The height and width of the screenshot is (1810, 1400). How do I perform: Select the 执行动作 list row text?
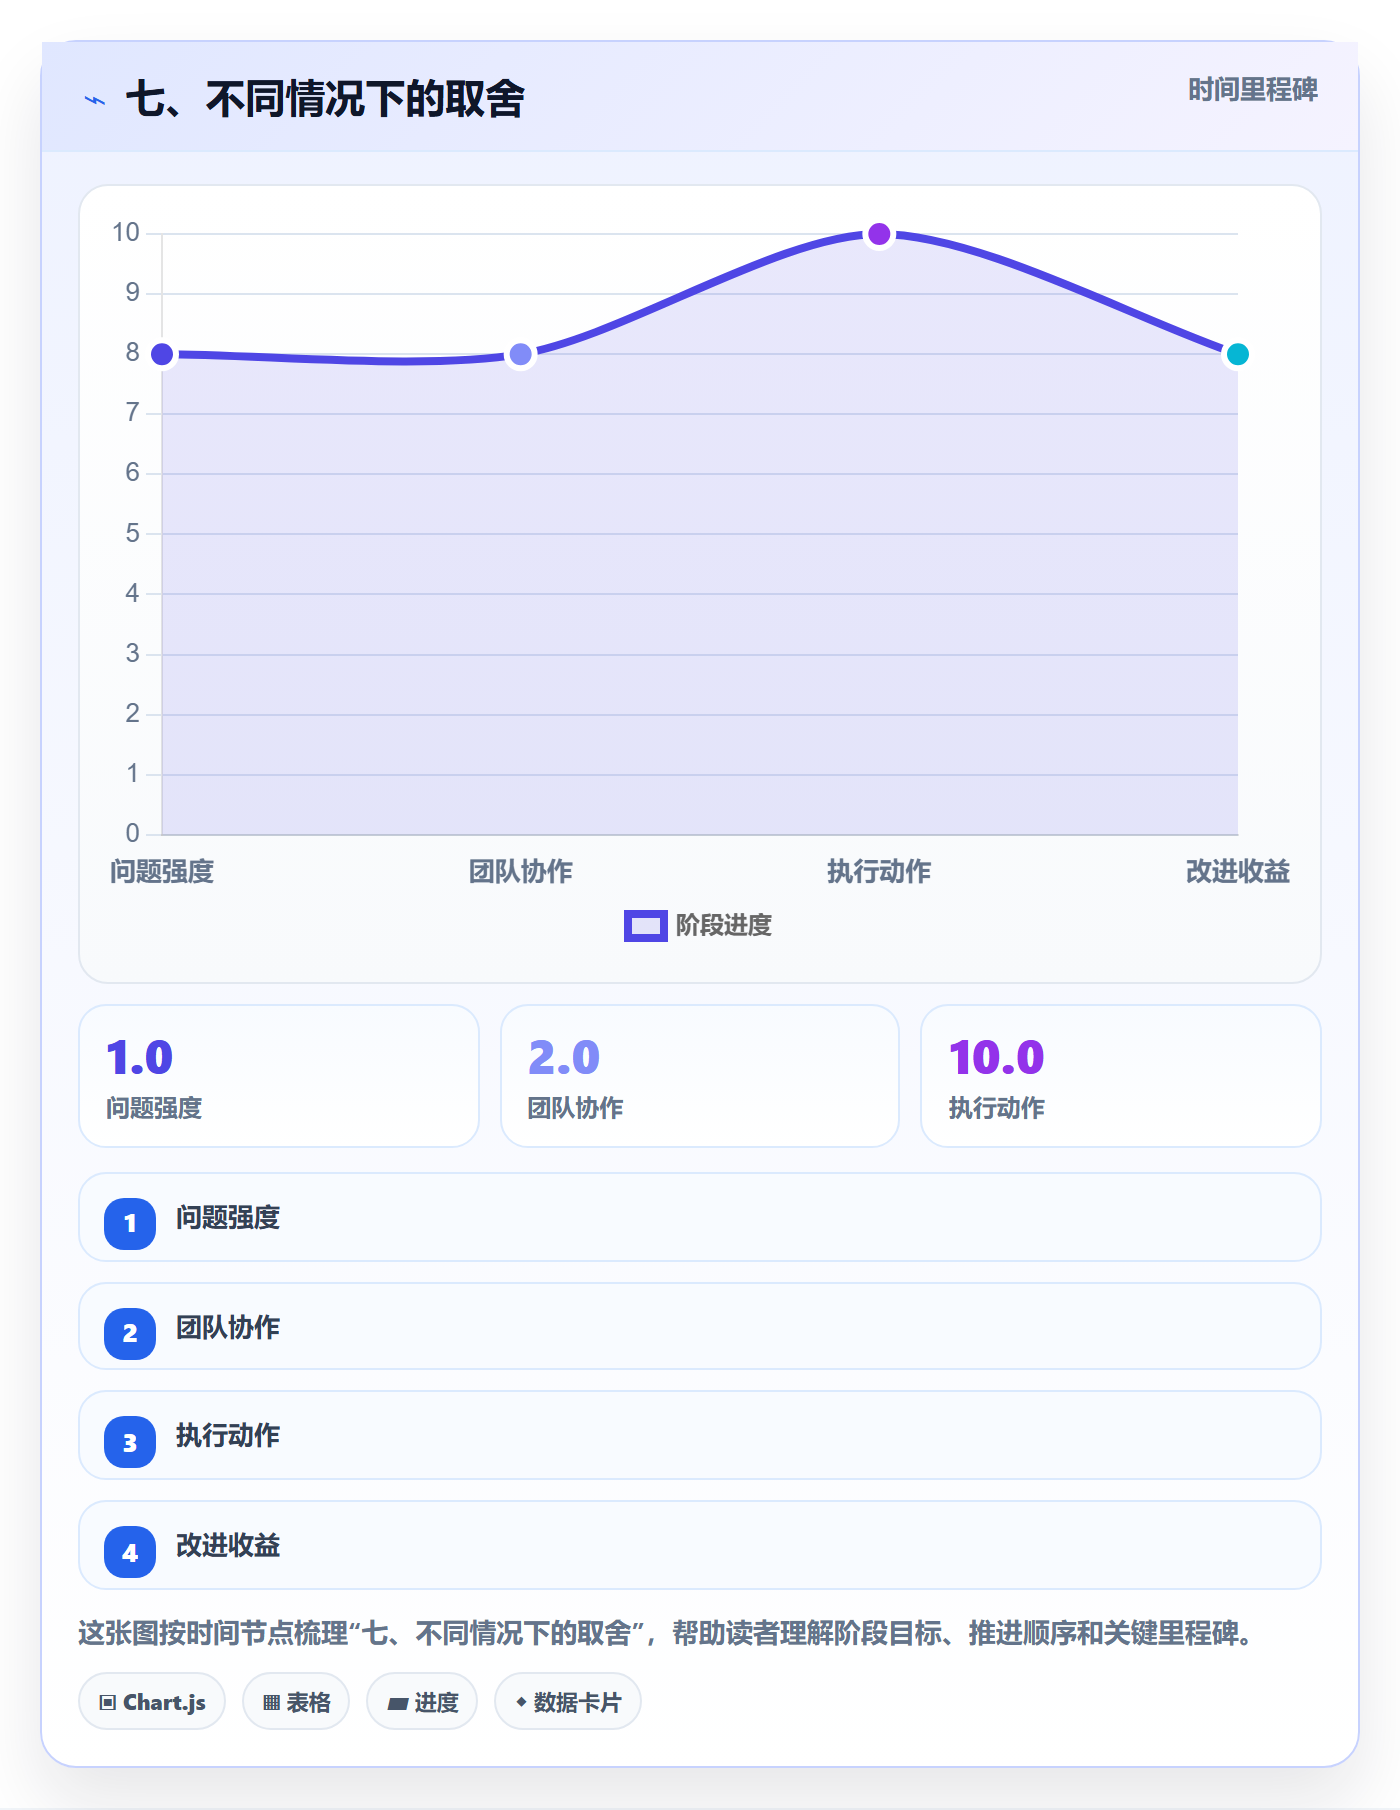pos(228,1436)
